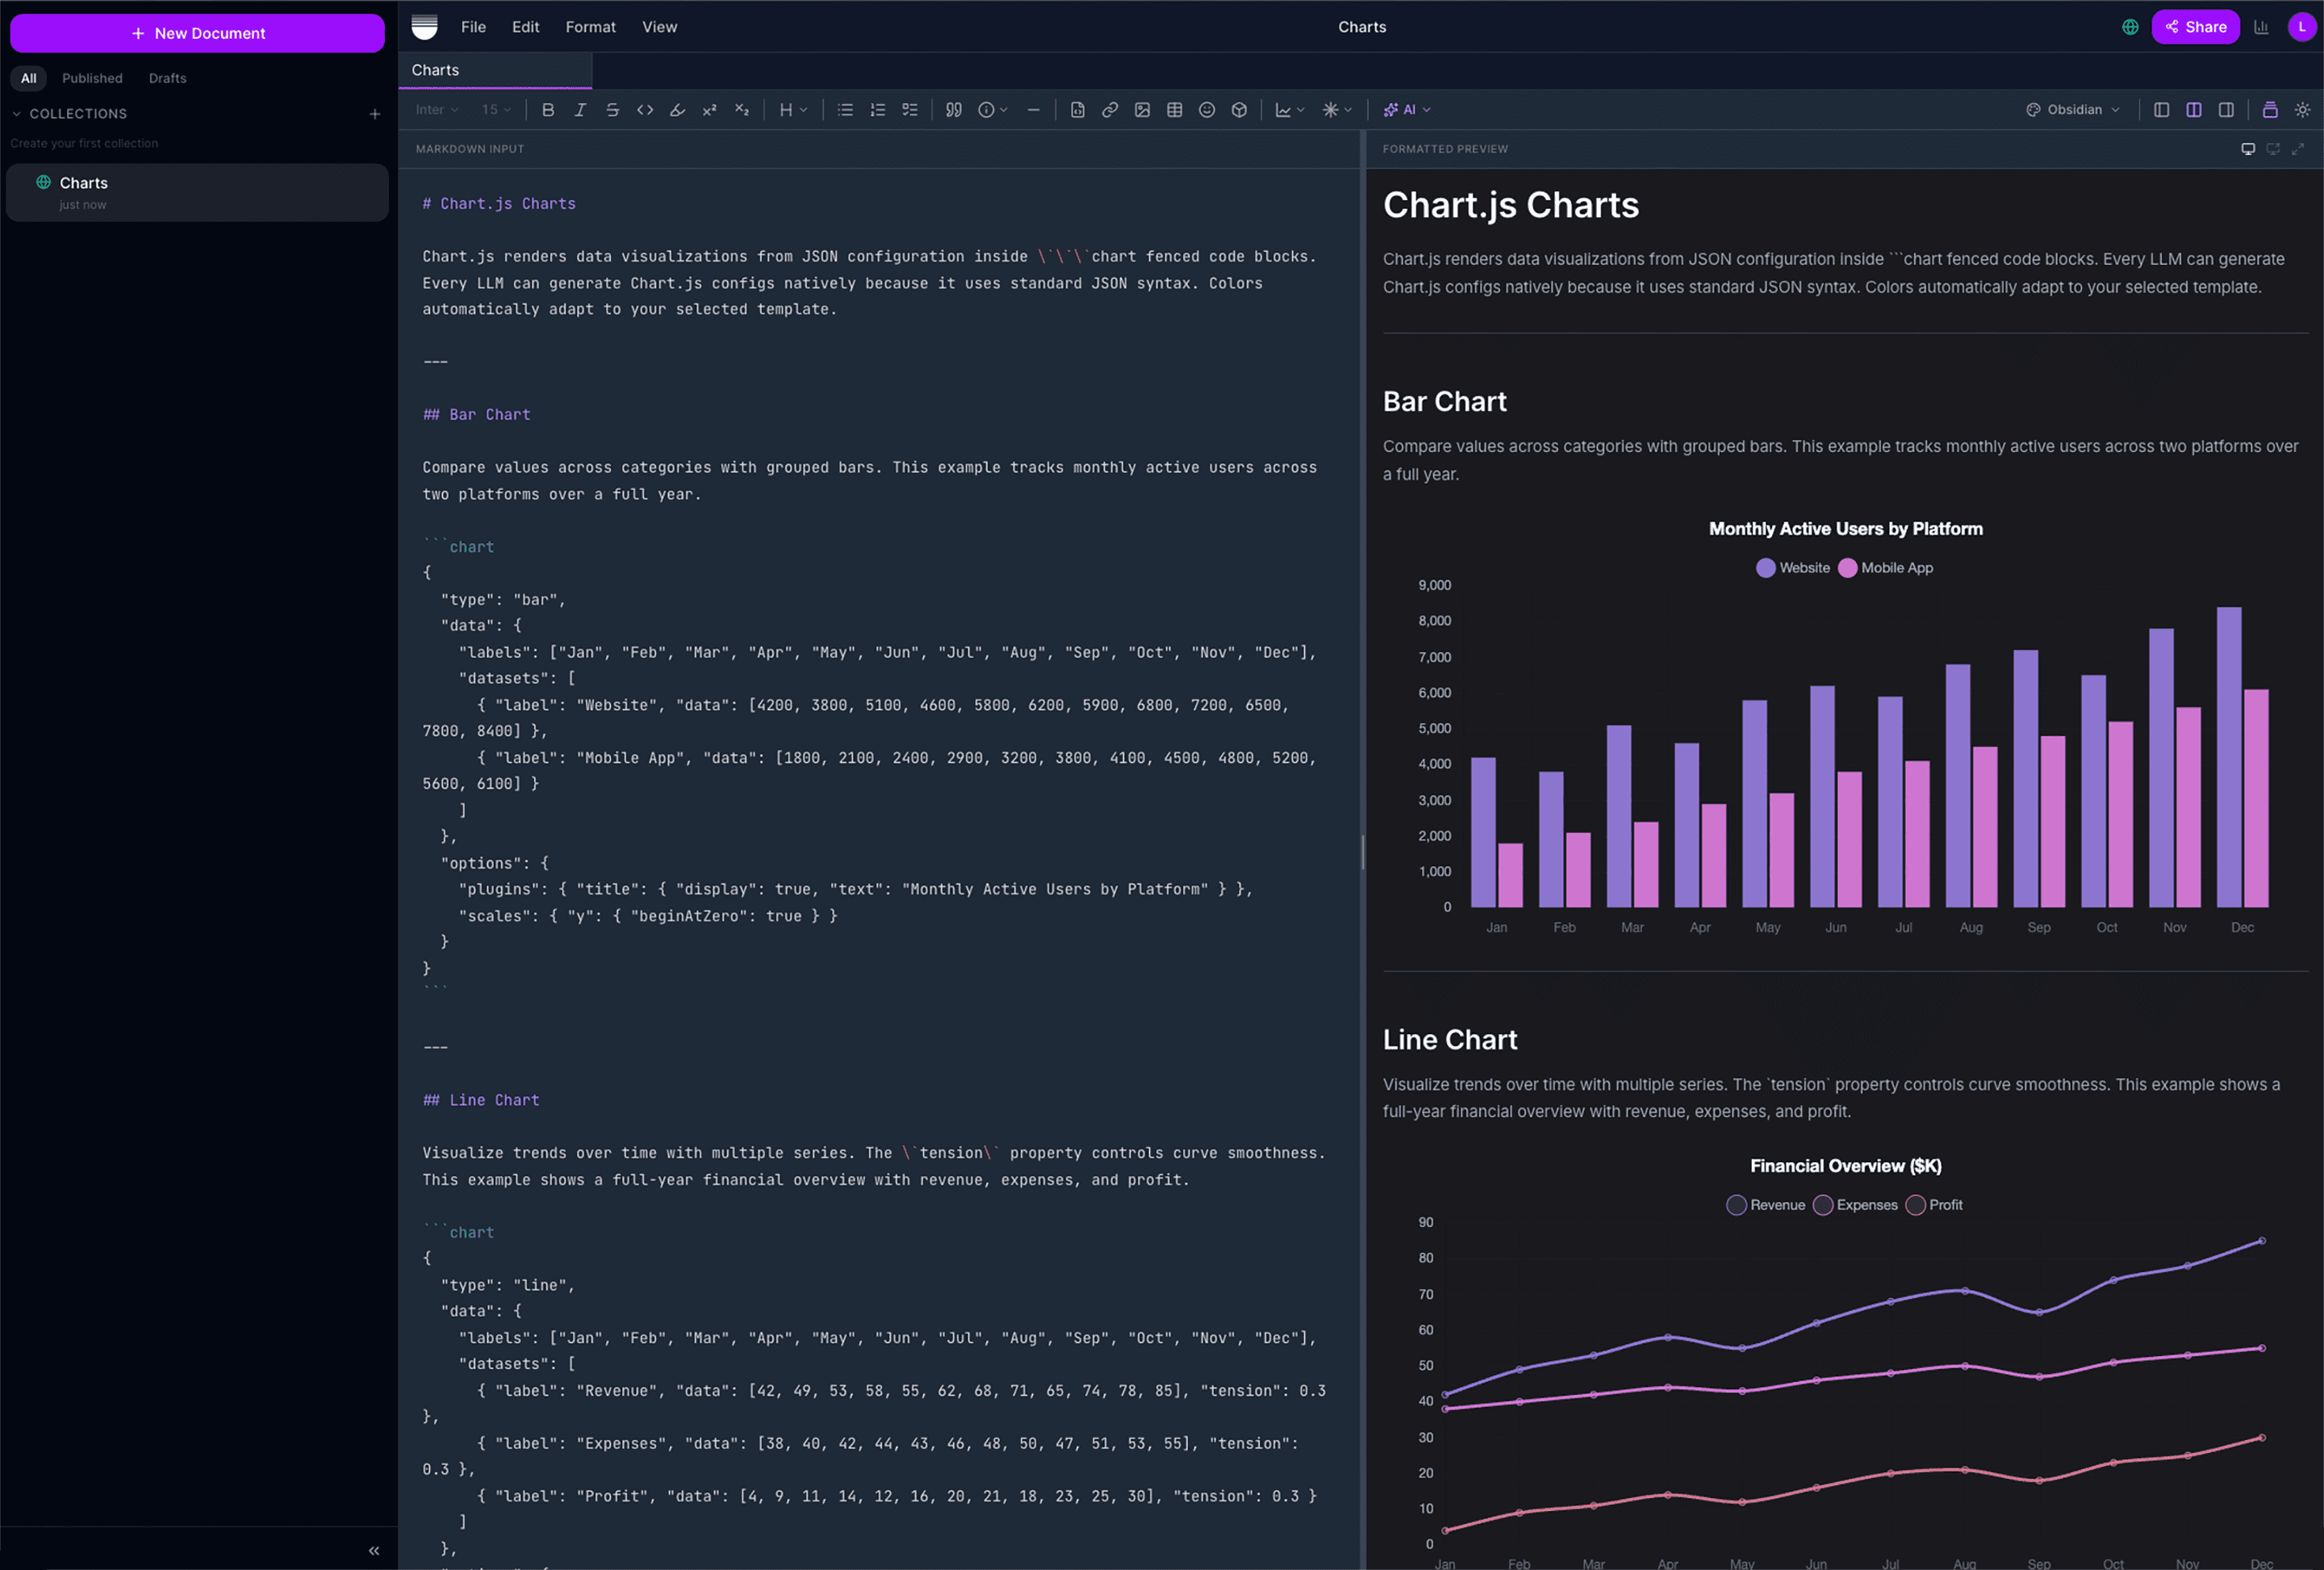Click the Share button
The width and height of the screenshot is (2324, 1570).
(2195, 27)
